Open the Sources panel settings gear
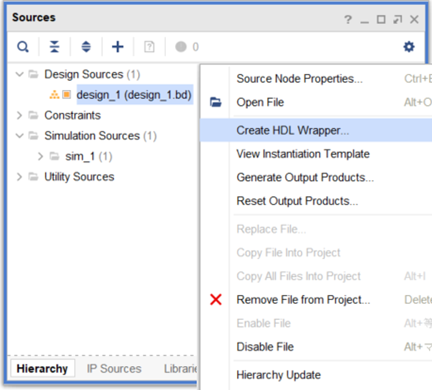 click(x=409, y=47)
